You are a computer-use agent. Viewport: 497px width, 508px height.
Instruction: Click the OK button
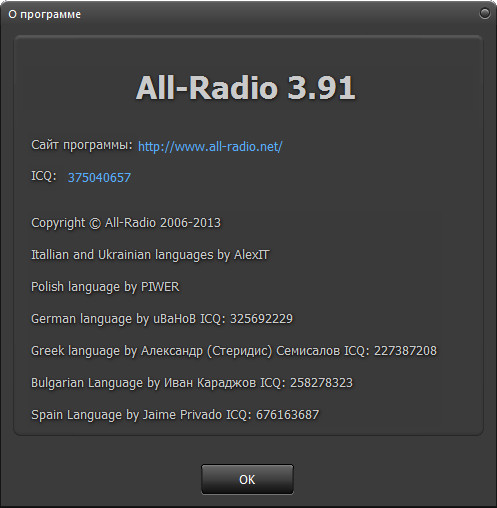click(247, 479)
